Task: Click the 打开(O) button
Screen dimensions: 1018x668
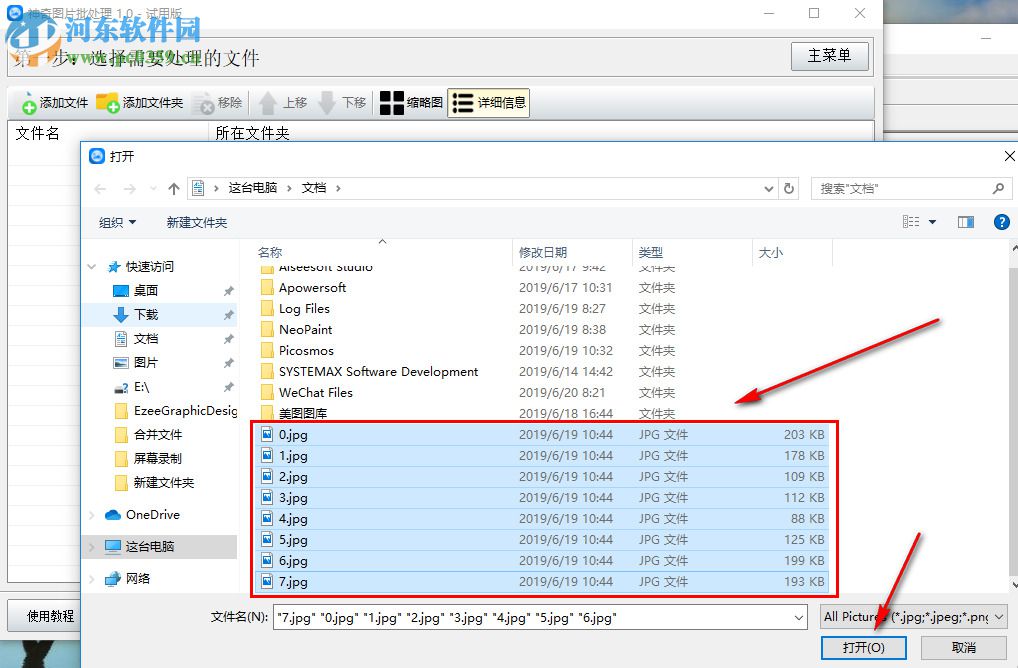Action: point(863,648)
